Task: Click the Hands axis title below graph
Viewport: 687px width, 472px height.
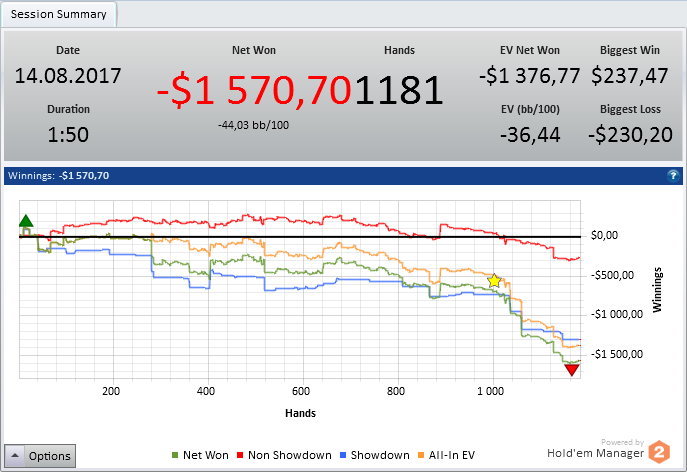Action: pos(301,413)
